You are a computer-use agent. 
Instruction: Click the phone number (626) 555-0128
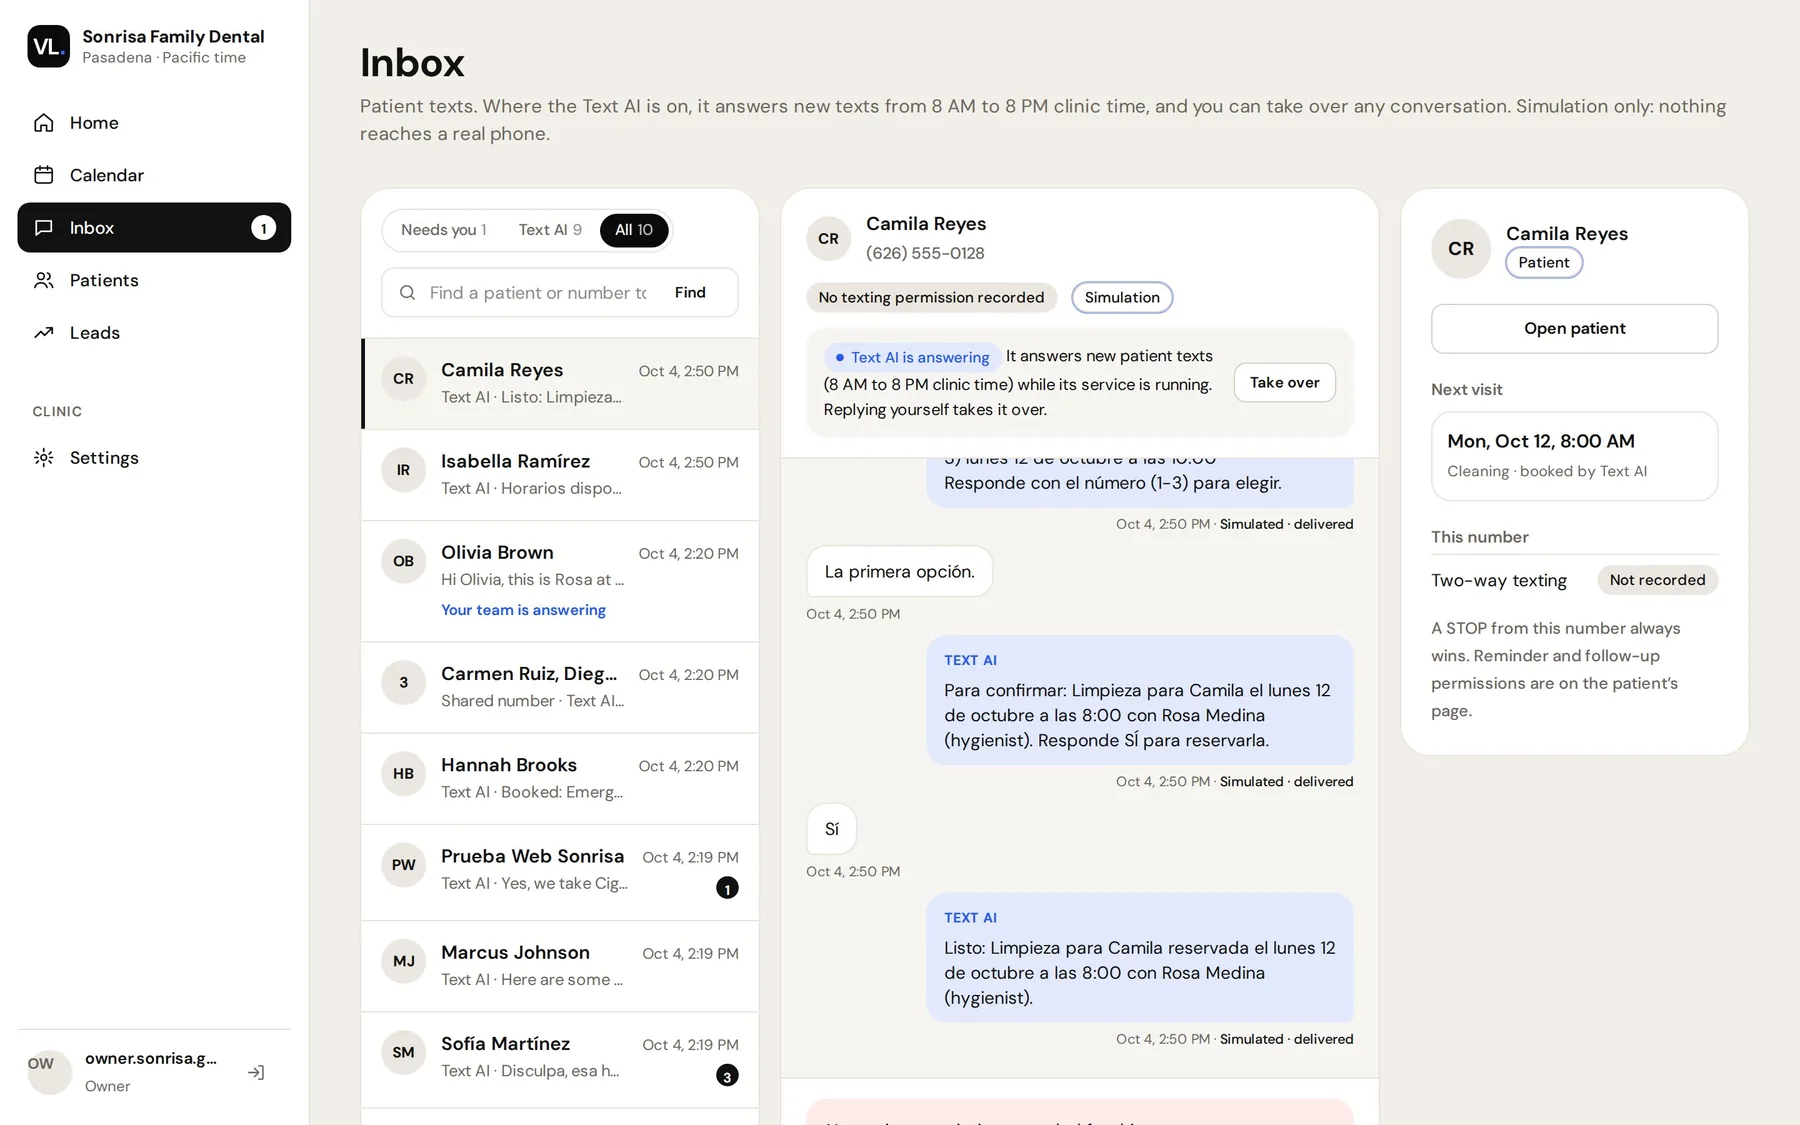[925, 253]
